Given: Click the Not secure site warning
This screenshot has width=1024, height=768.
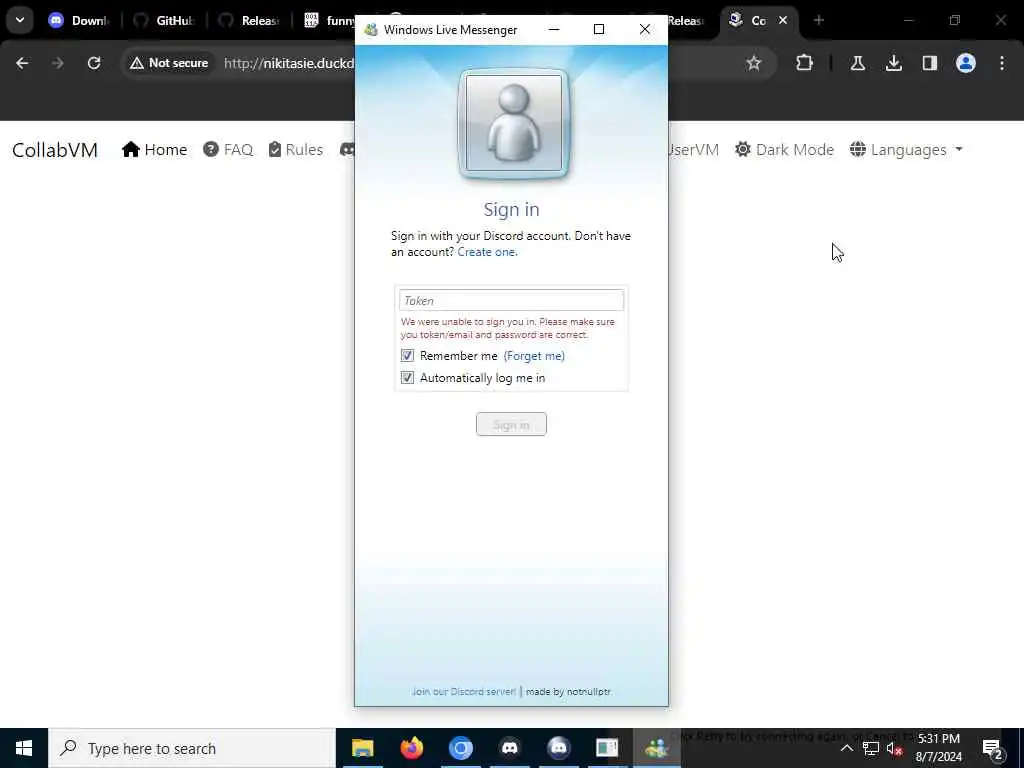Looking at the screenshot, I should click(x=169, y=63).
